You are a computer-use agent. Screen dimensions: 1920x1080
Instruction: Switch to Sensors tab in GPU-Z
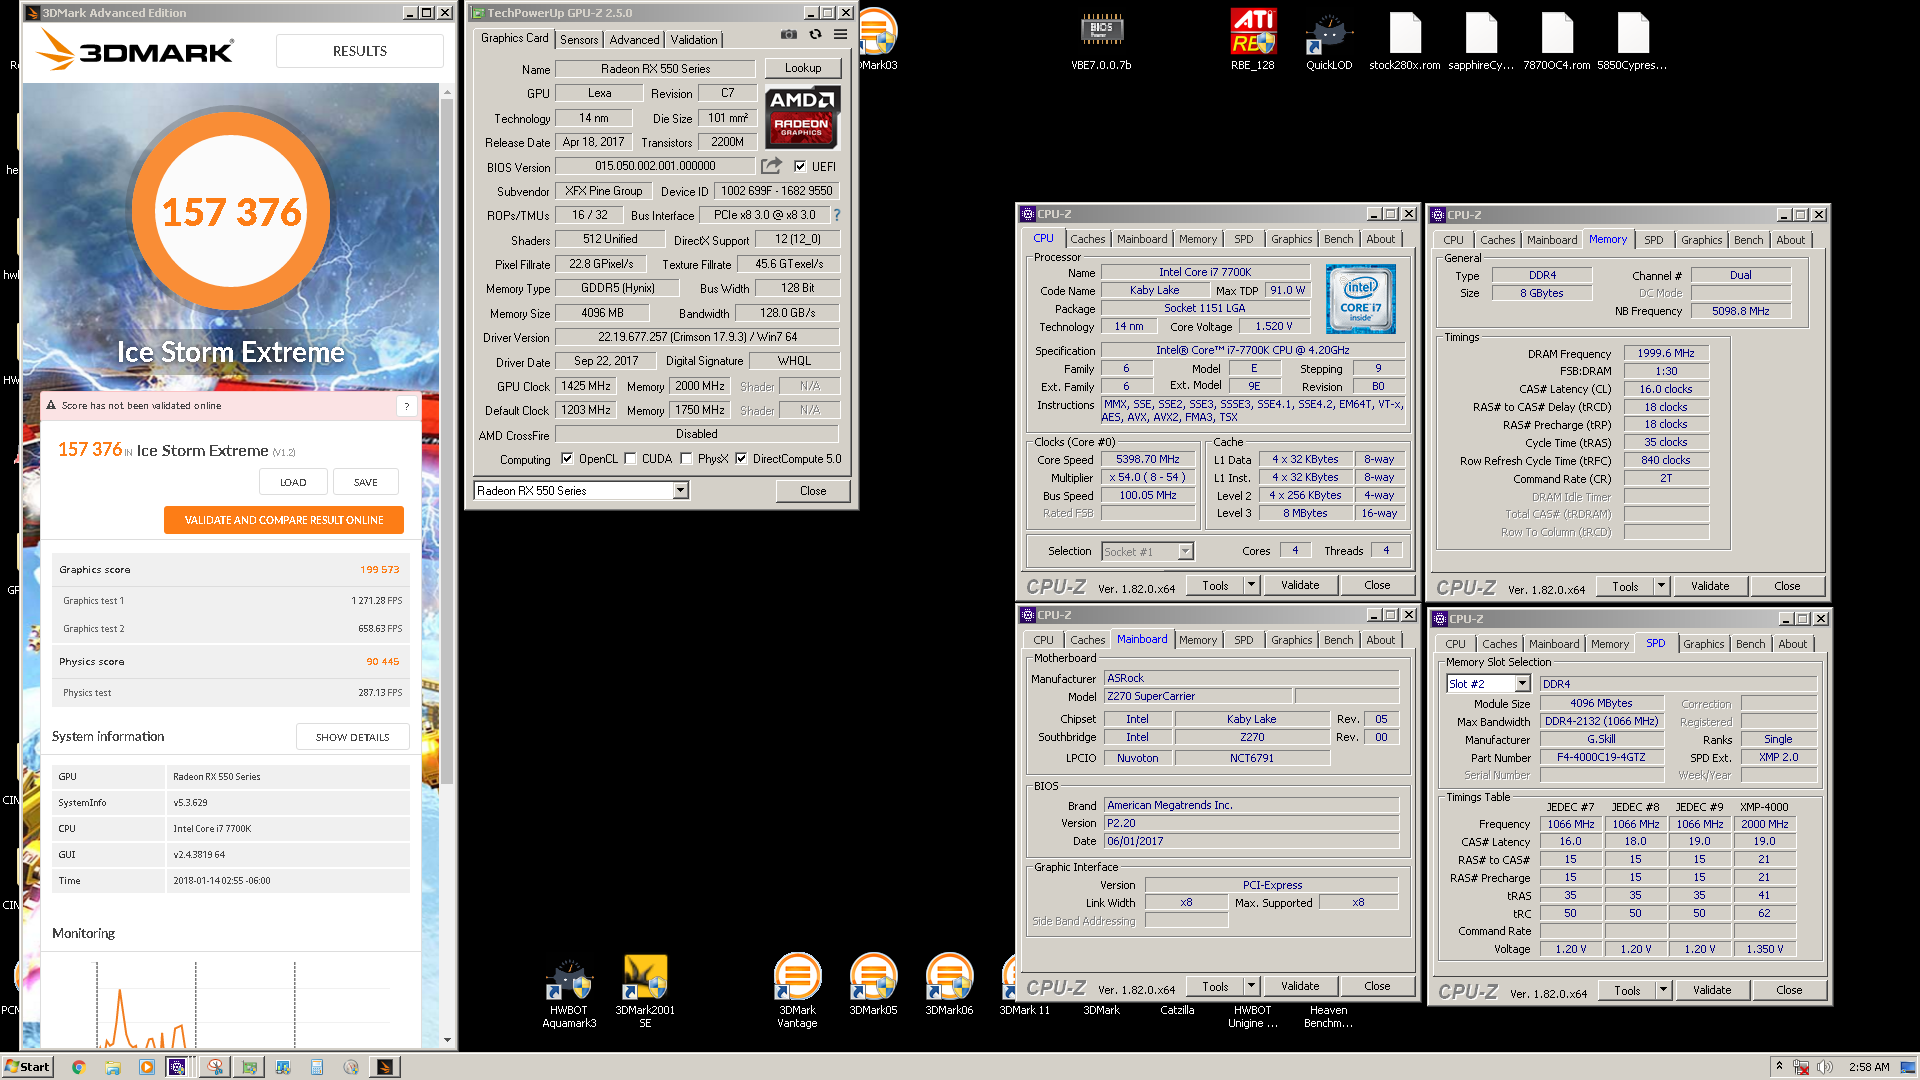(x=579, y=40)
